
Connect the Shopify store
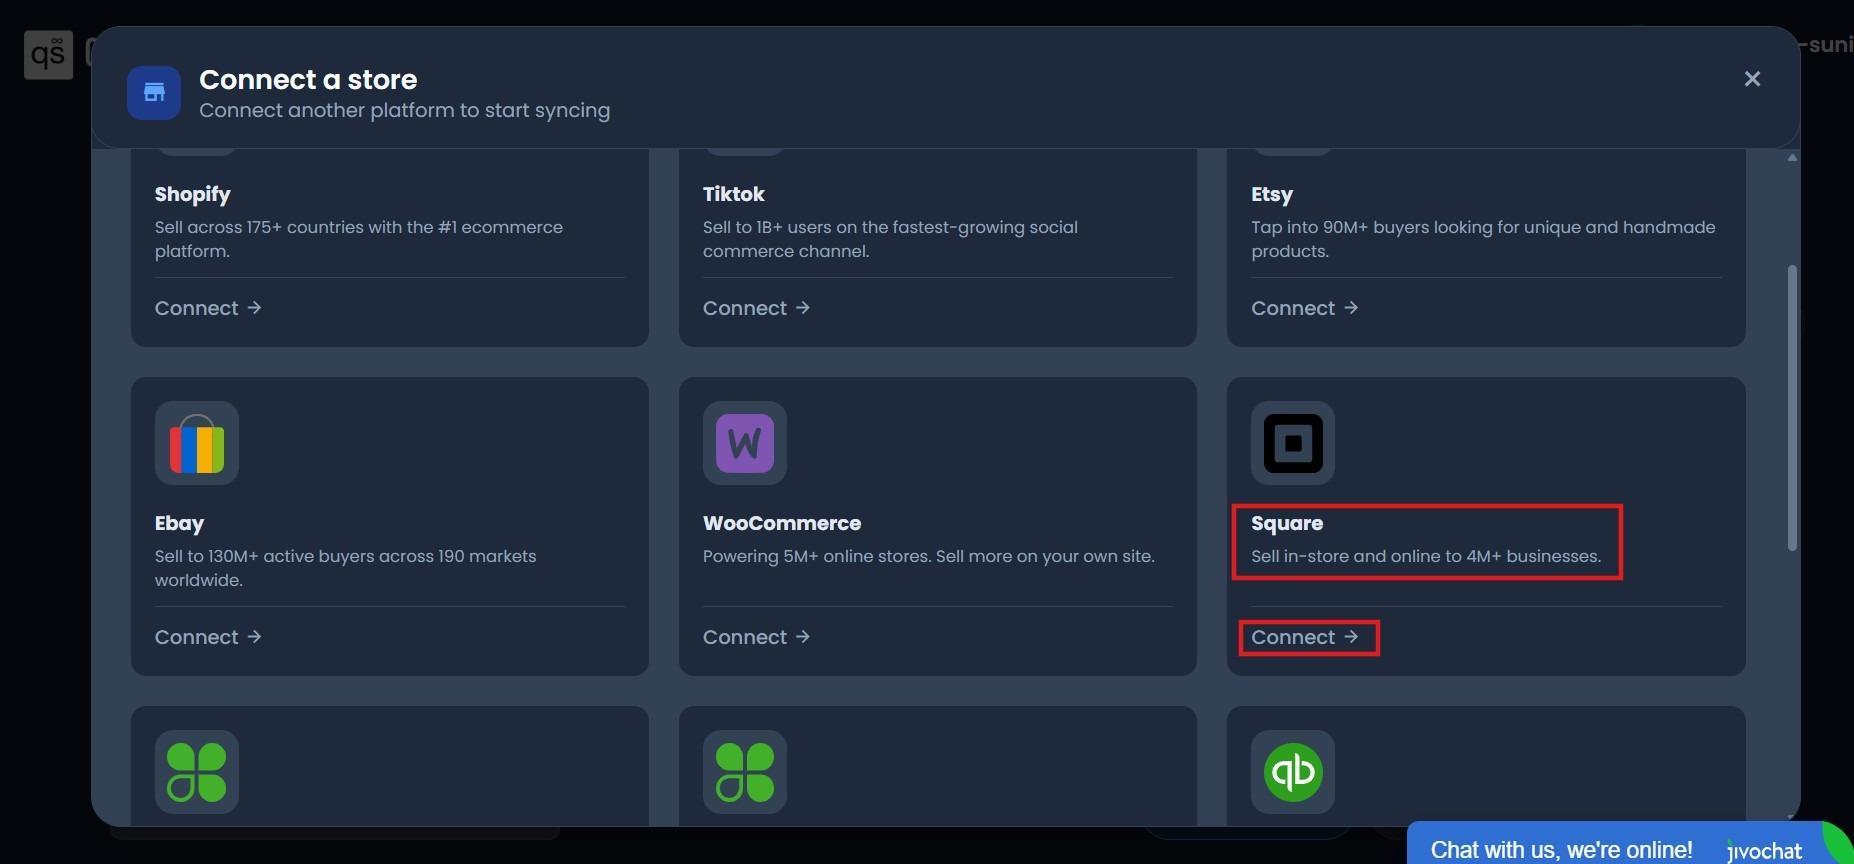(208, 308)
